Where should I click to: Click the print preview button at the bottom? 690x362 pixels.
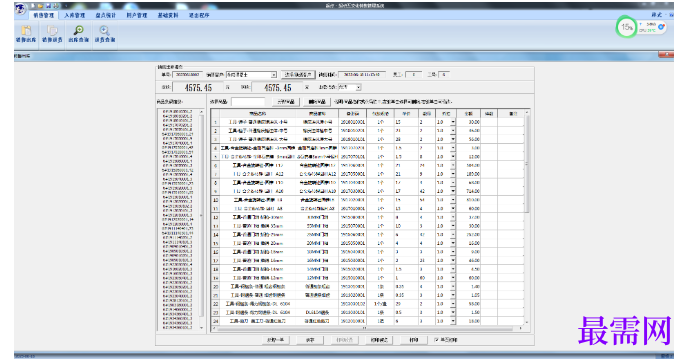click(x=379, y=340)
